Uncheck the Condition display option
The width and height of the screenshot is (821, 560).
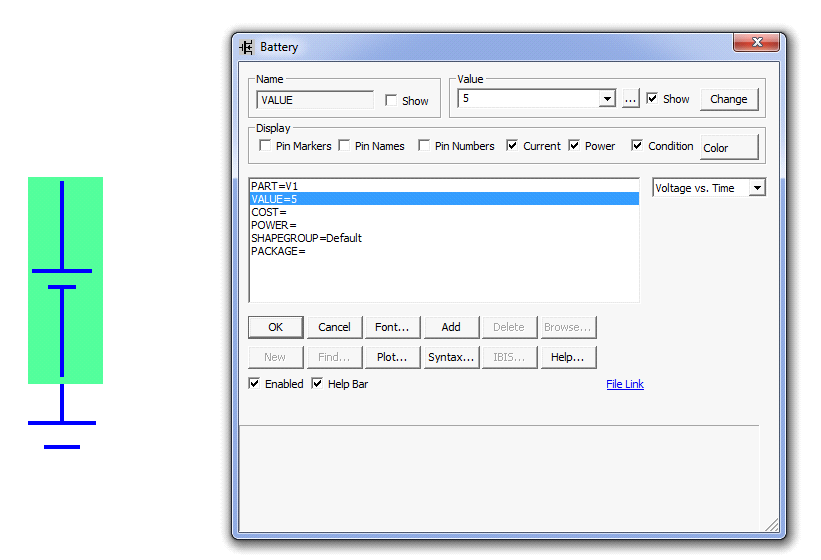637,145
